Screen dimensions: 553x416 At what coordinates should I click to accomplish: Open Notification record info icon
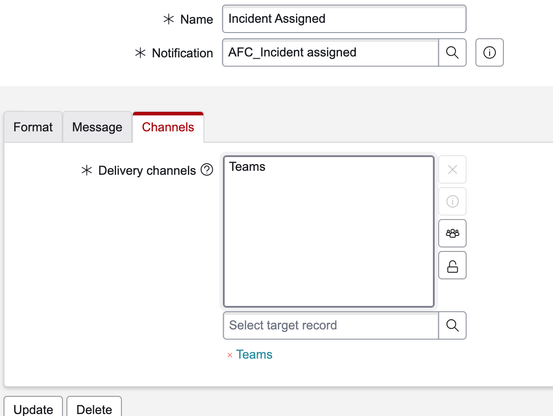[x=489, y=53]
